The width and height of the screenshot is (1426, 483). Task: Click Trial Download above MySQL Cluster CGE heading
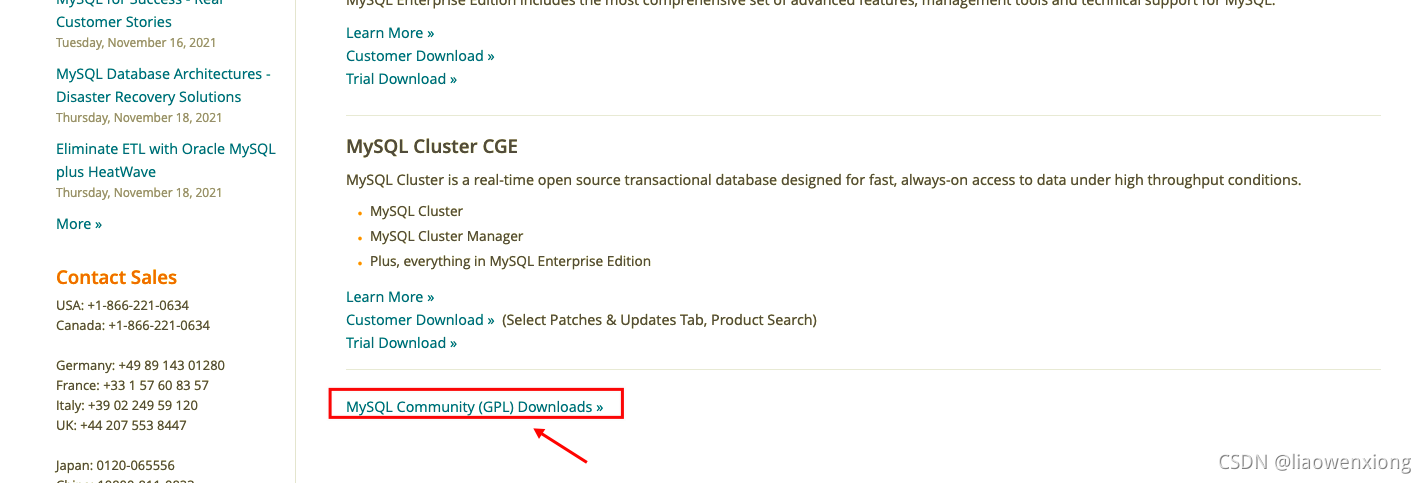(x=401, y=79)
